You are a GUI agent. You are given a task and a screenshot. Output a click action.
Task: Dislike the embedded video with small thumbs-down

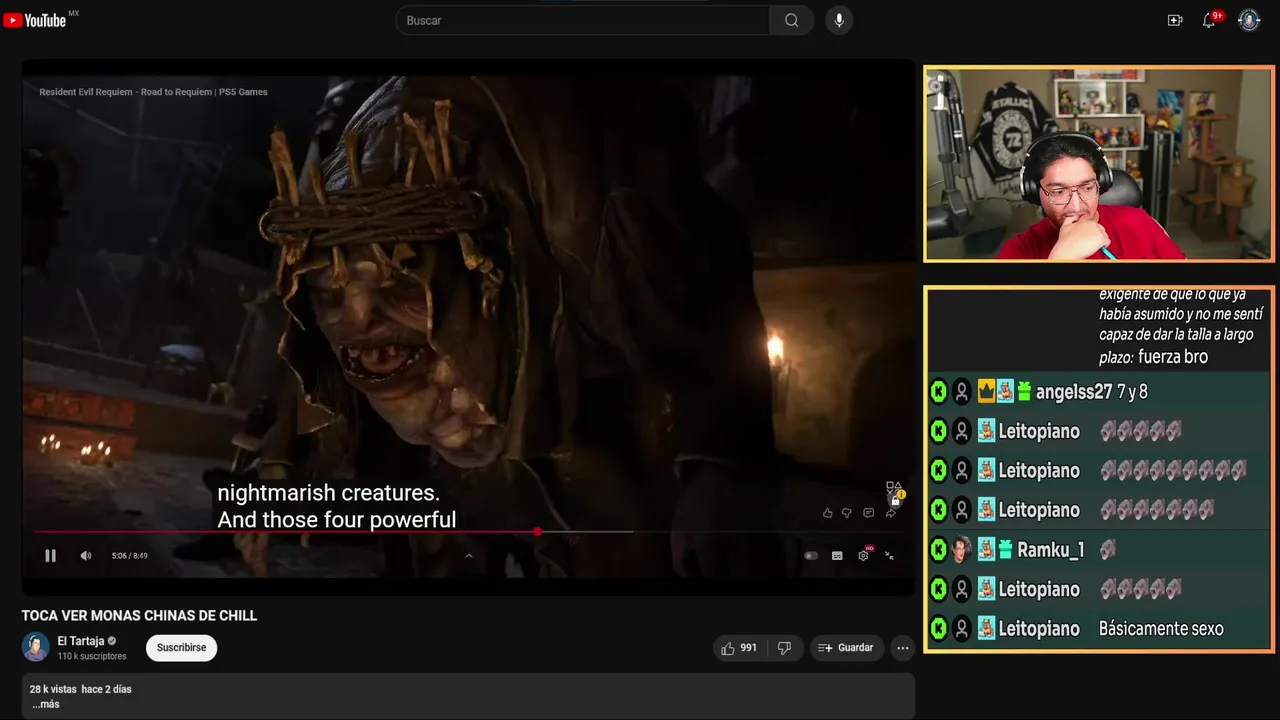[x=847, y=513]
